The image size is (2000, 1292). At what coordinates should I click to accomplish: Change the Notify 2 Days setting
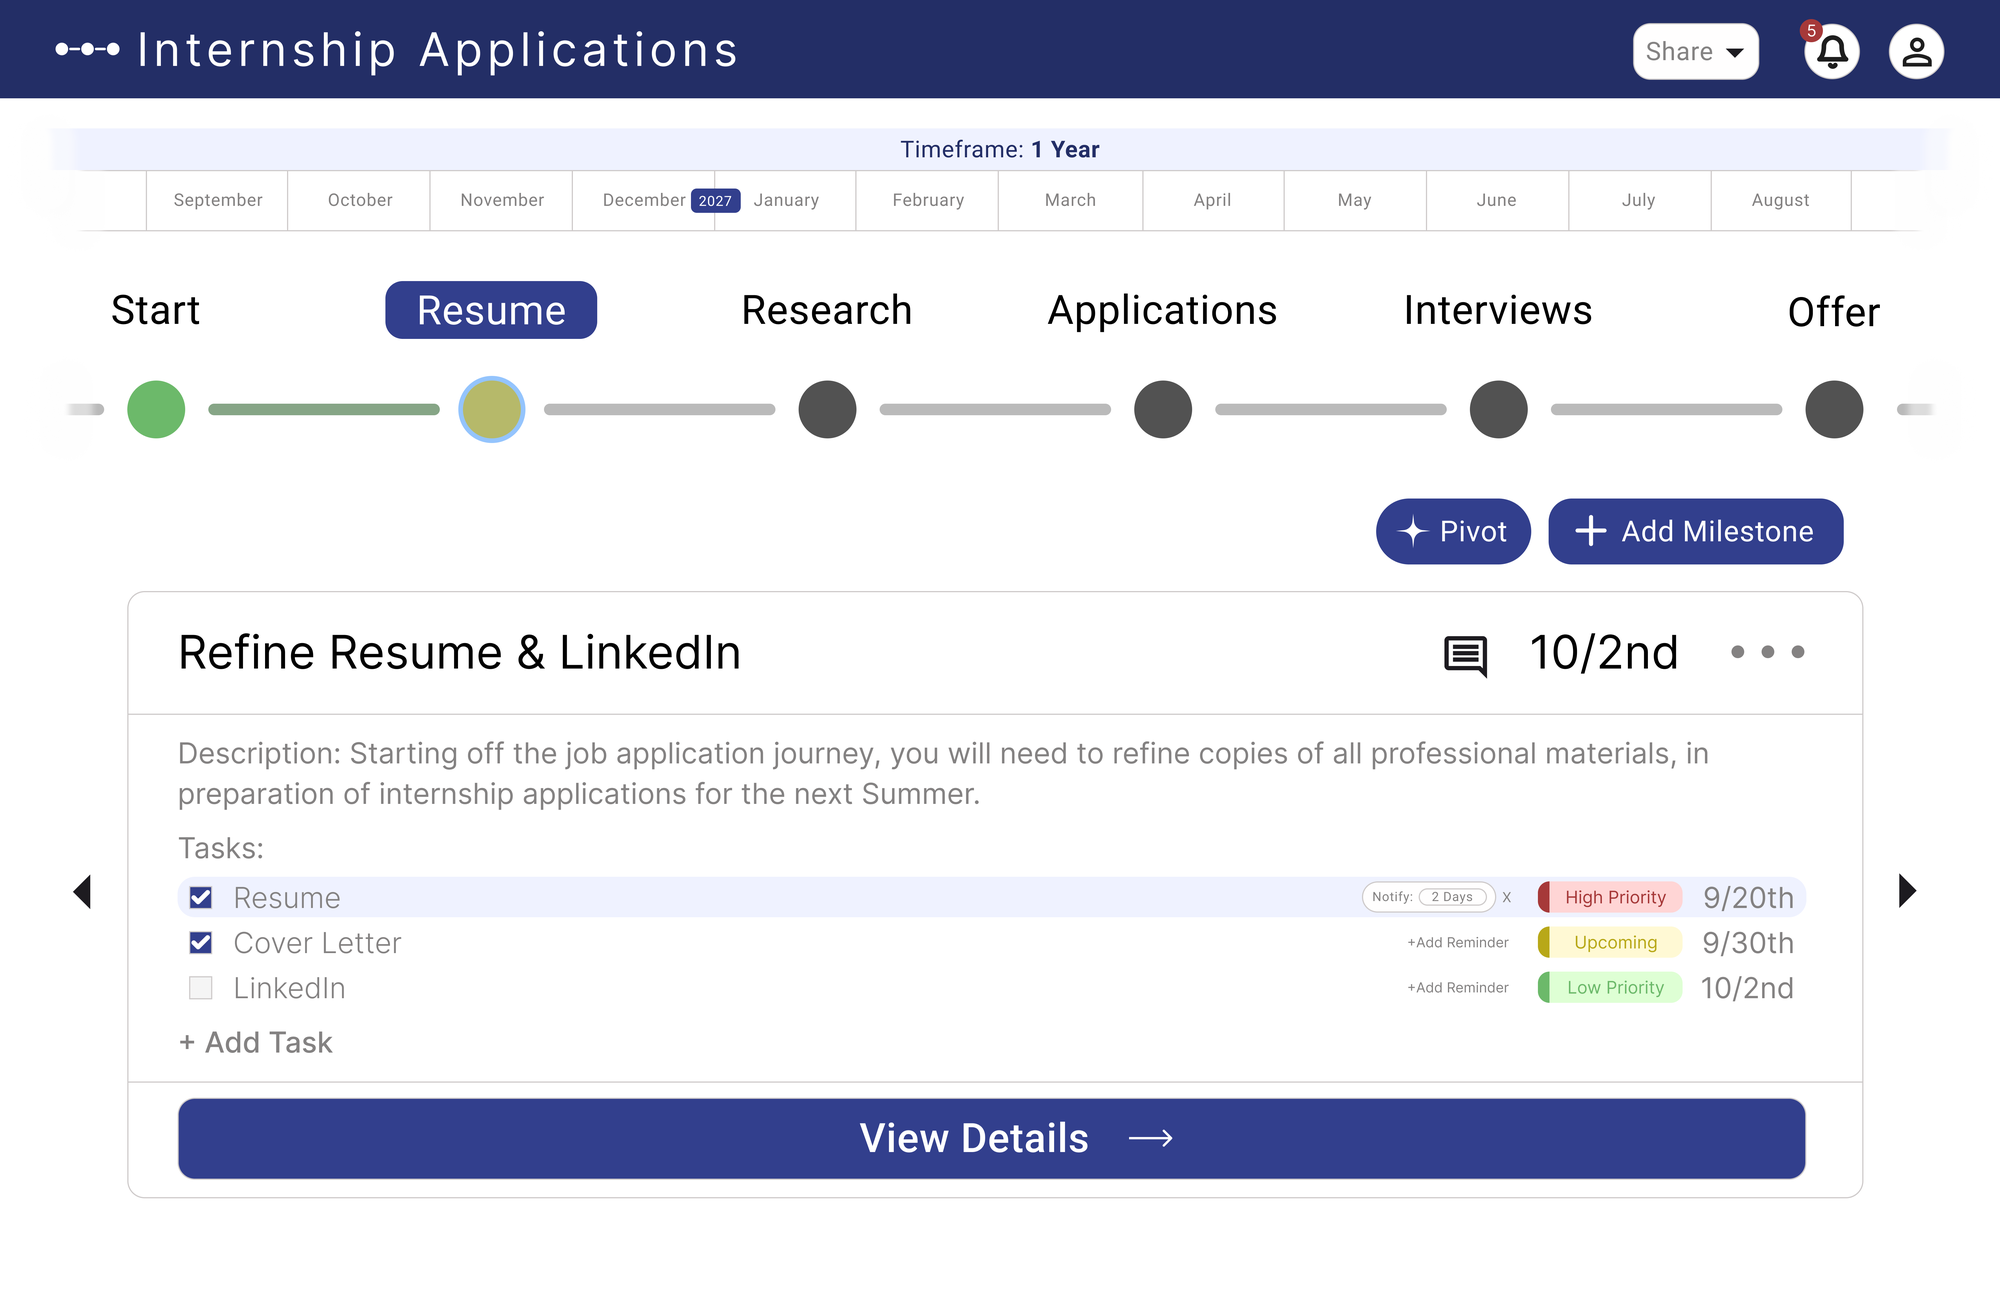tap(1452, 897)
